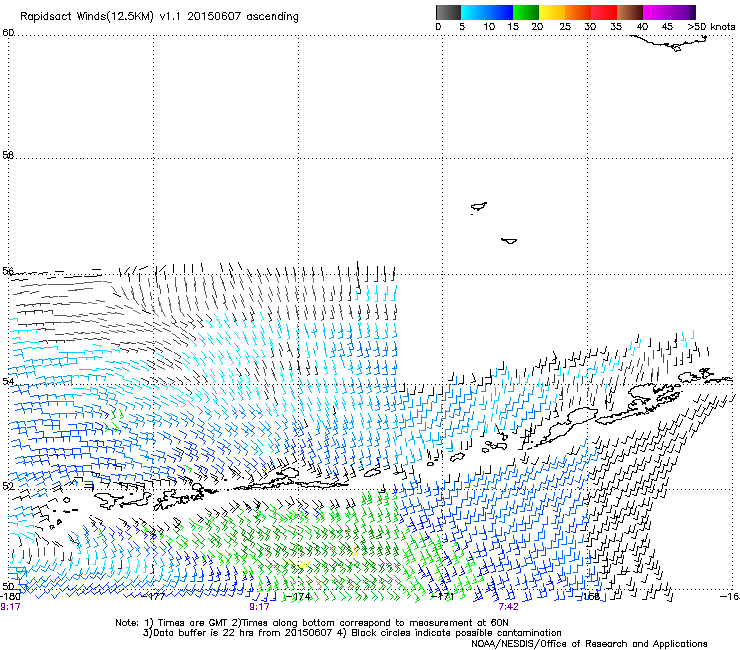Click the longitude label -174
The image size is (740, 650).
pos(298,597)
